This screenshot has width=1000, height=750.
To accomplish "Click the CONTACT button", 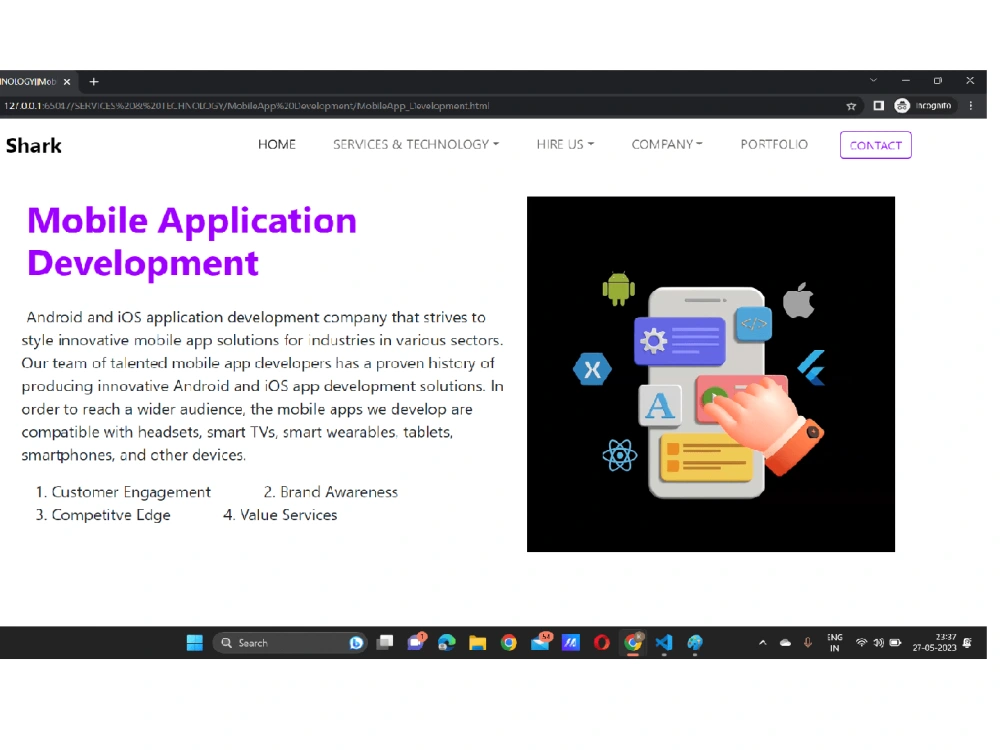I will click(876, 145).
